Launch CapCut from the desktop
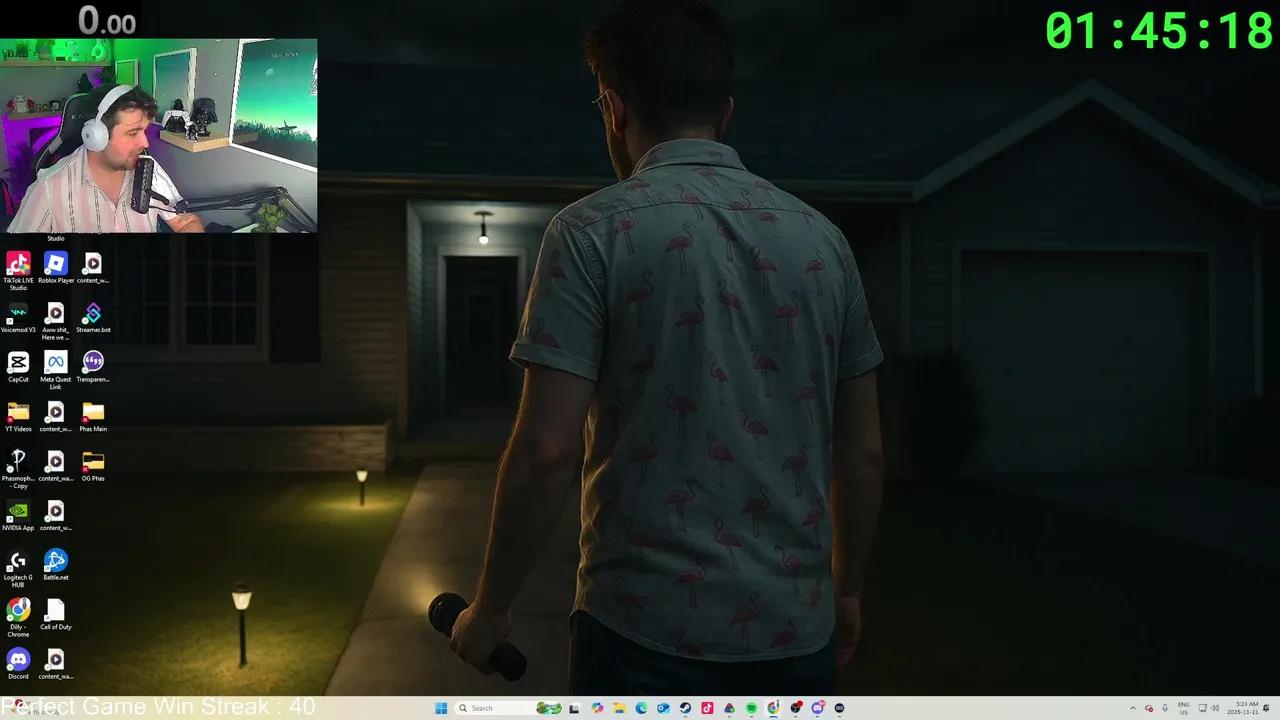This screenshot has width=1280, height=720. pos(18,363)
